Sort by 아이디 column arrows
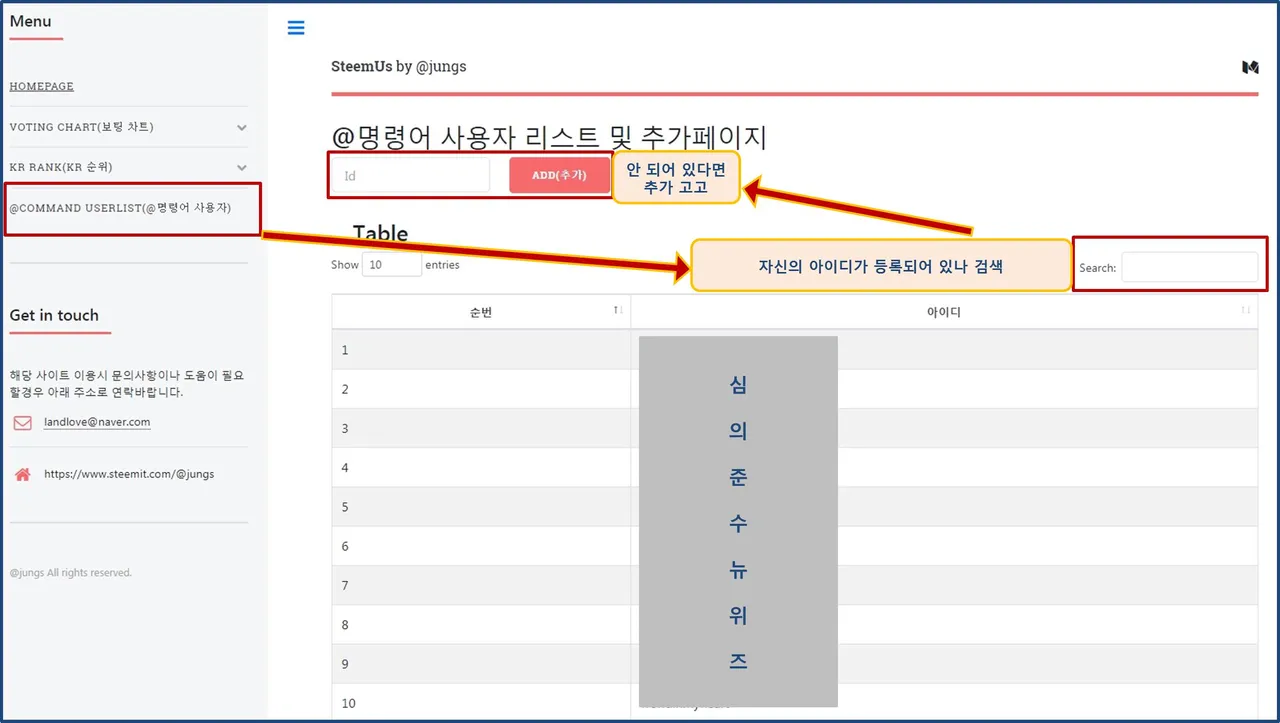Image resolution: width=1280 pixels, height=723 pixels. (x=1246, y=311)
